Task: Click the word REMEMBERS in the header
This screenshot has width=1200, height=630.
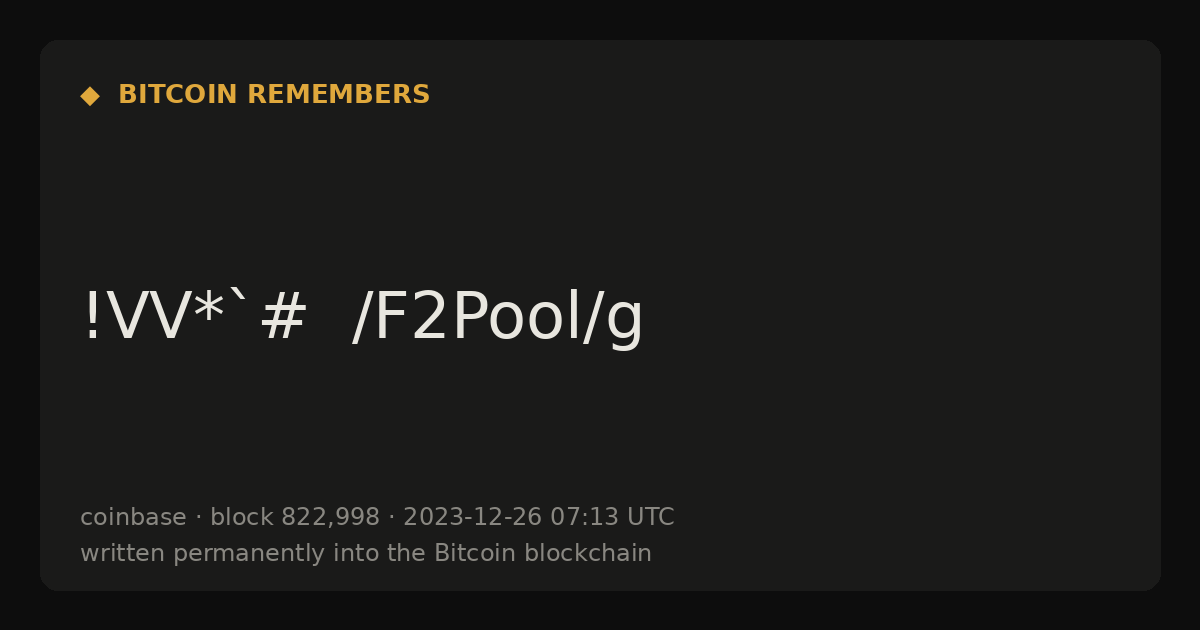Action: (x=338, y=95)
